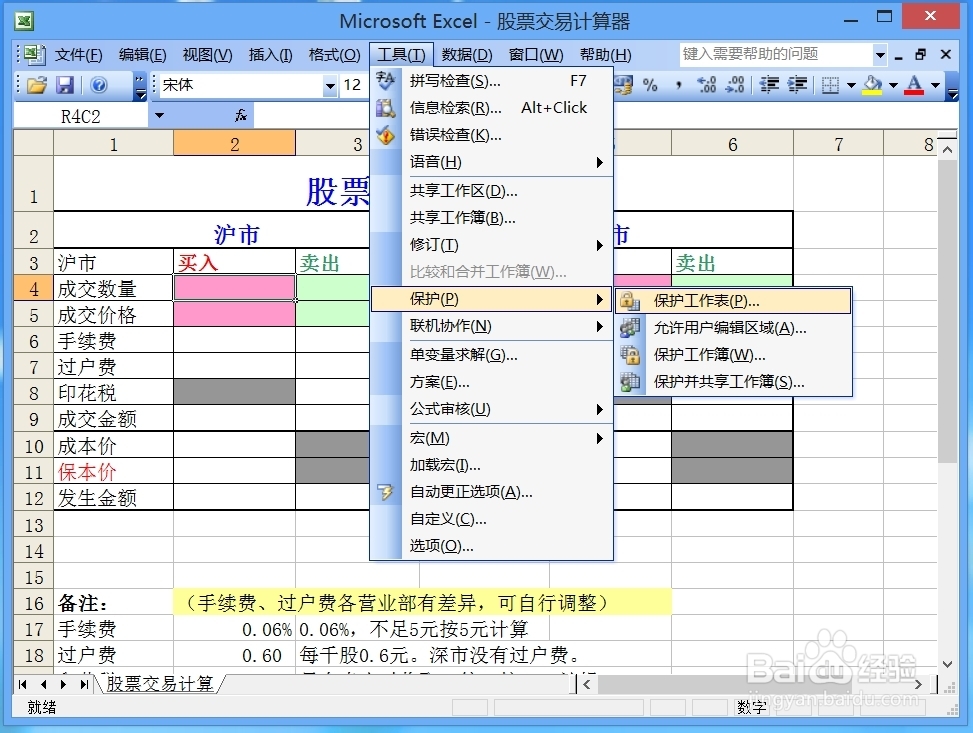
Task: Click the vertical scrollbar down arrow
Action: click(947, 664)
